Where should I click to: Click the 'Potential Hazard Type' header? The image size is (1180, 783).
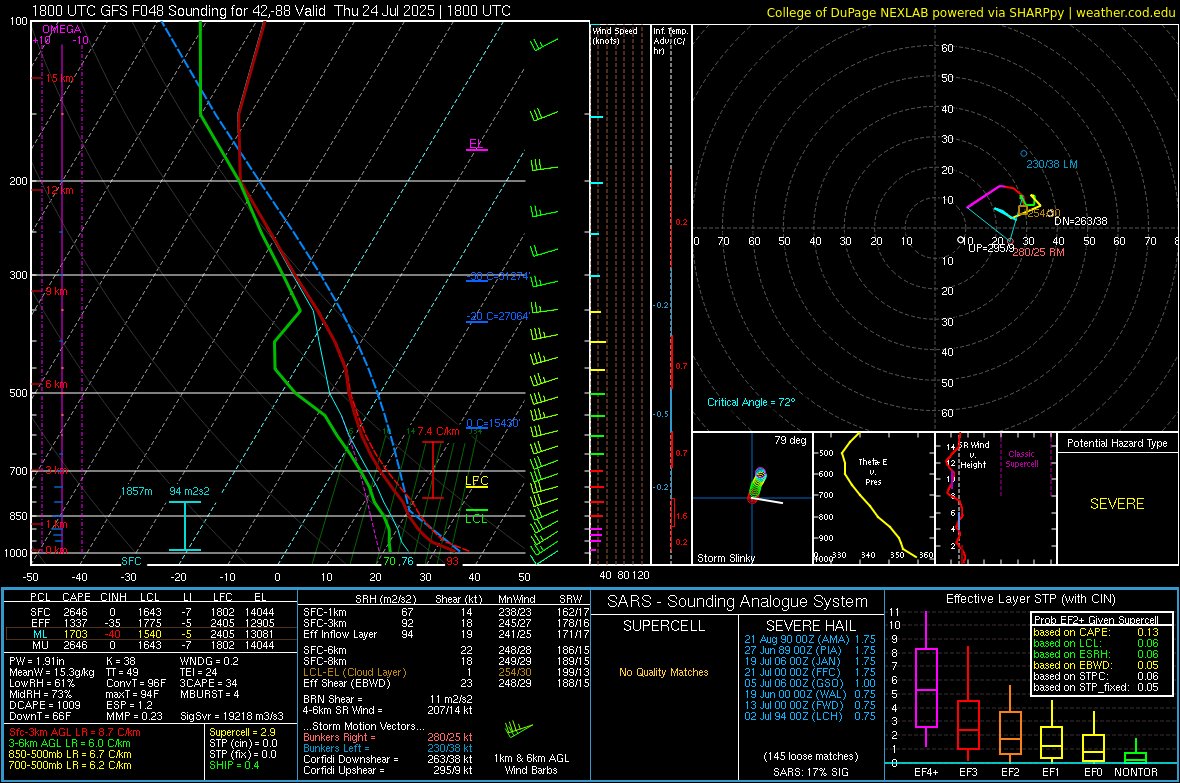[x=1117, y=443]
